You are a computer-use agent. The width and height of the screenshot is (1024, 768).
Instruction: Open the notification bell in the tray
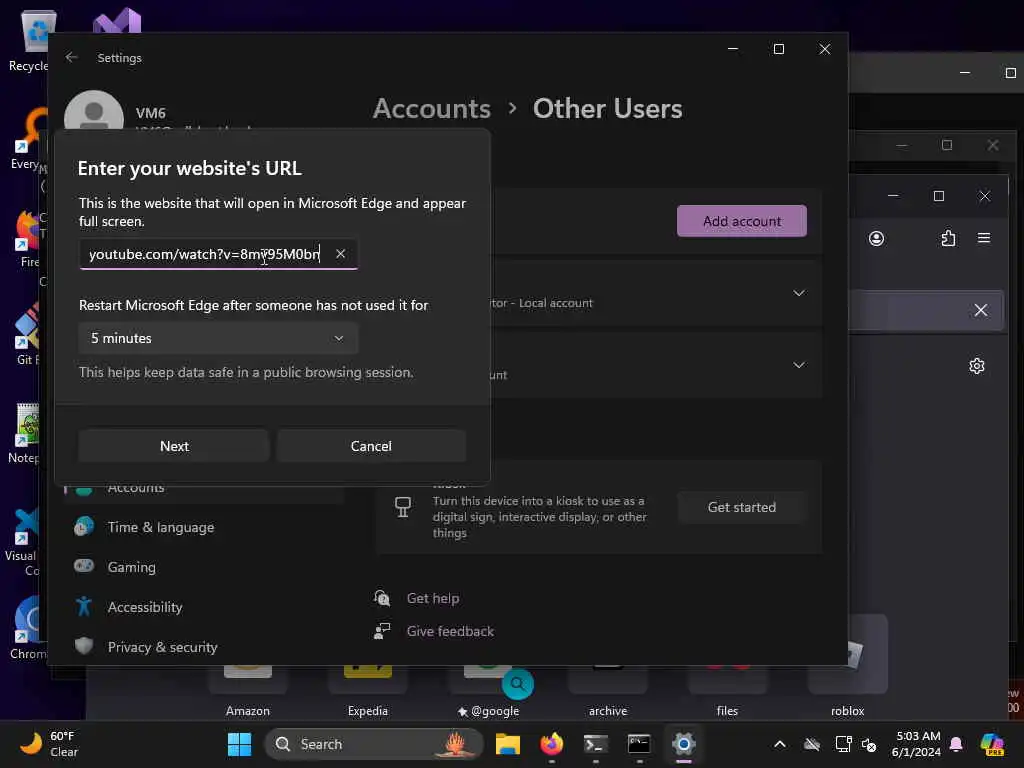coord(956,744)
